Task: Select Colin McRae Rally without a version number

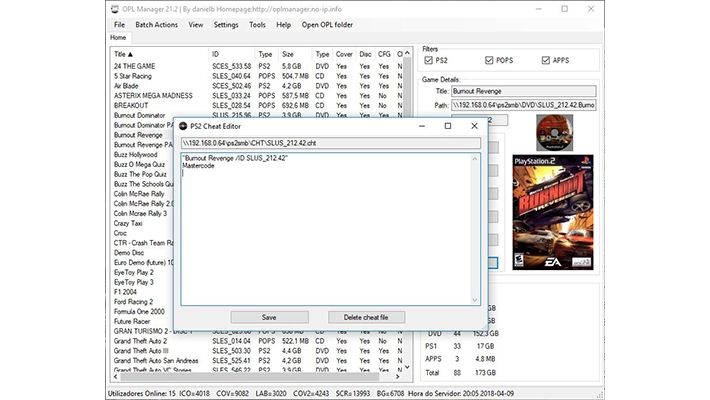Action: (x=139, y=194)
